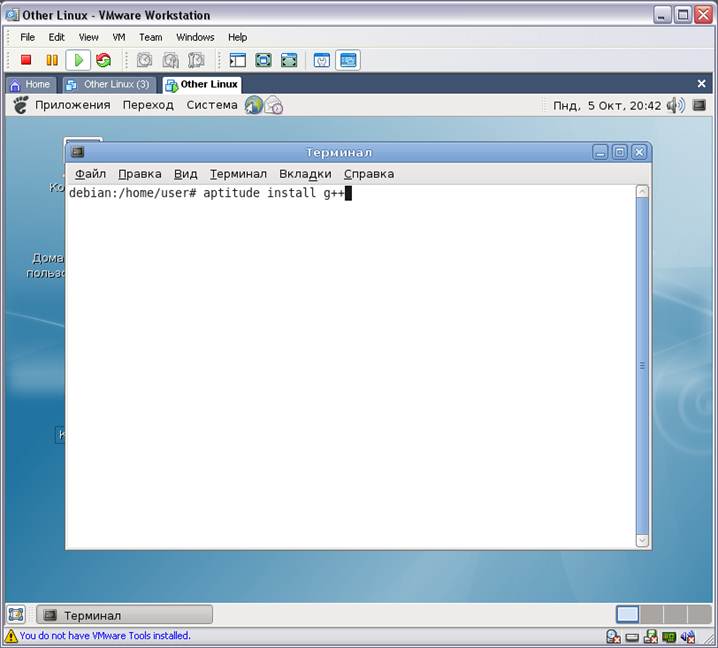Viewport: 718px width, 648px height.
Task: Open the Переход menu
Action: coord(148,105)
